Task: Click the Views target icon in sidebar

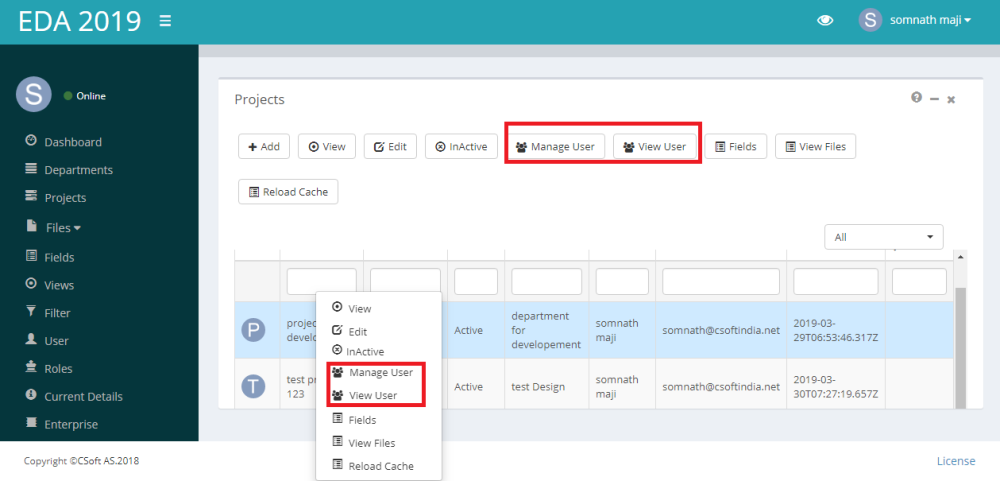Action: (31, 283)
